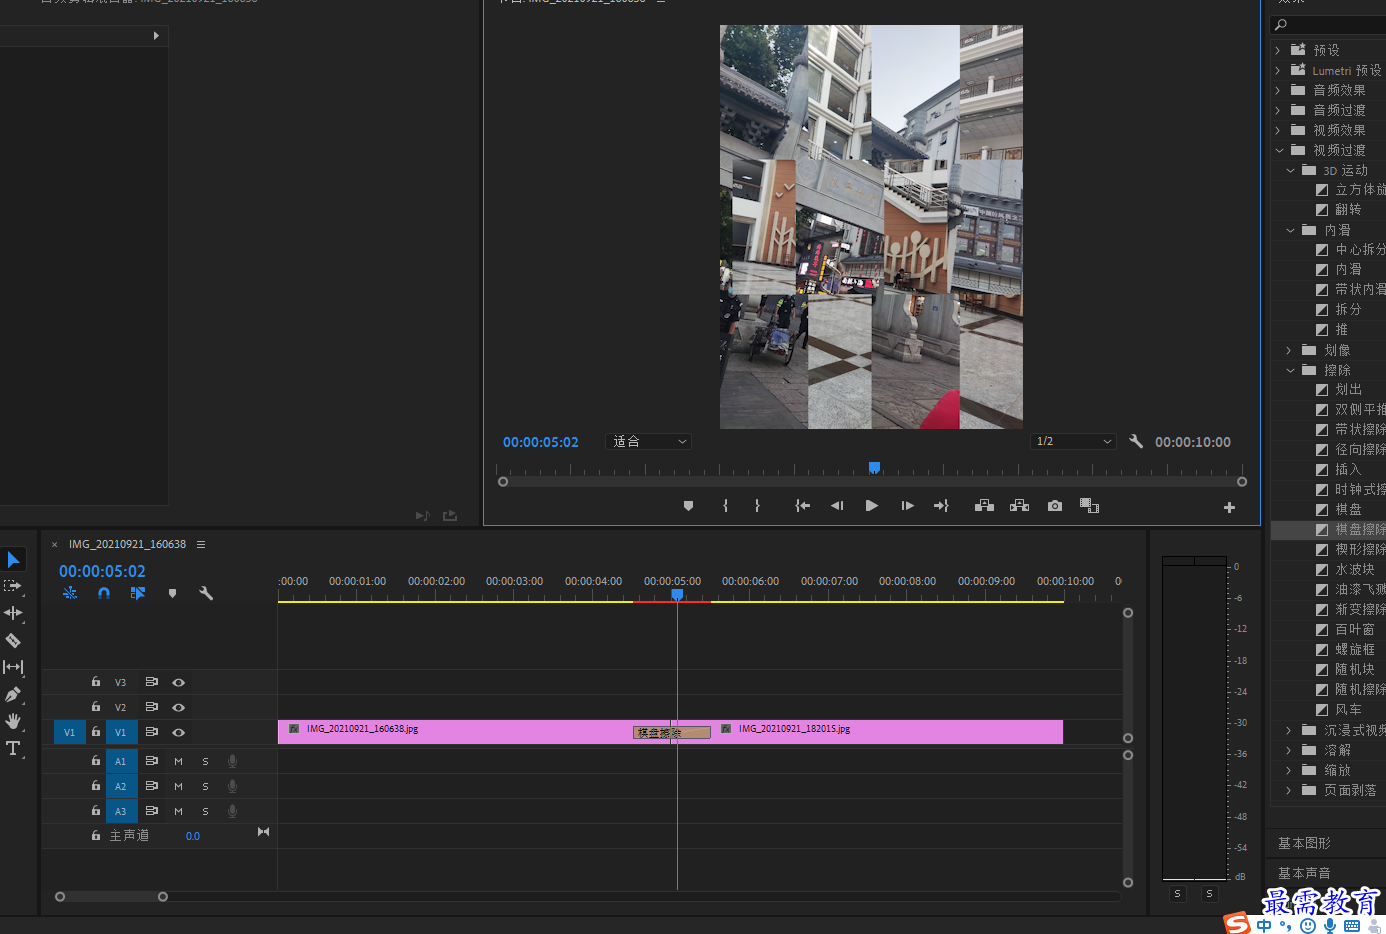This screenshot has width=1386, height=934.
Task: Hide track V3 with eye icon
Action: pyautogui.click(x=178, y=682)
